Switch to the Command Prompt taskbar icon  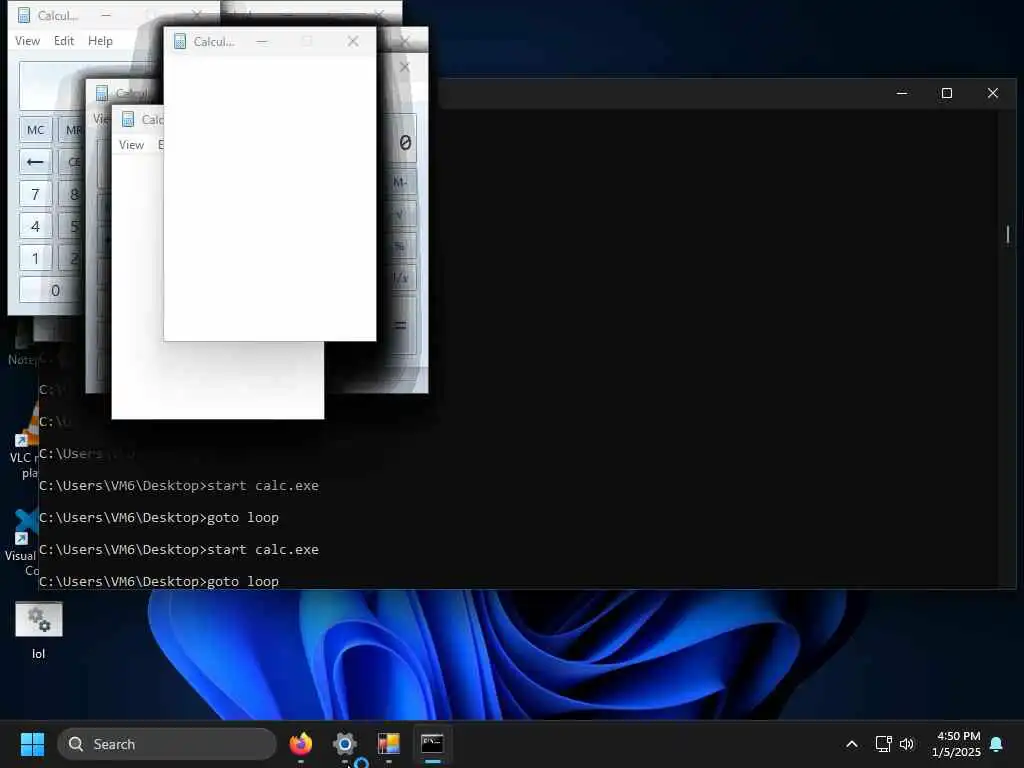(x=432, y=744)
